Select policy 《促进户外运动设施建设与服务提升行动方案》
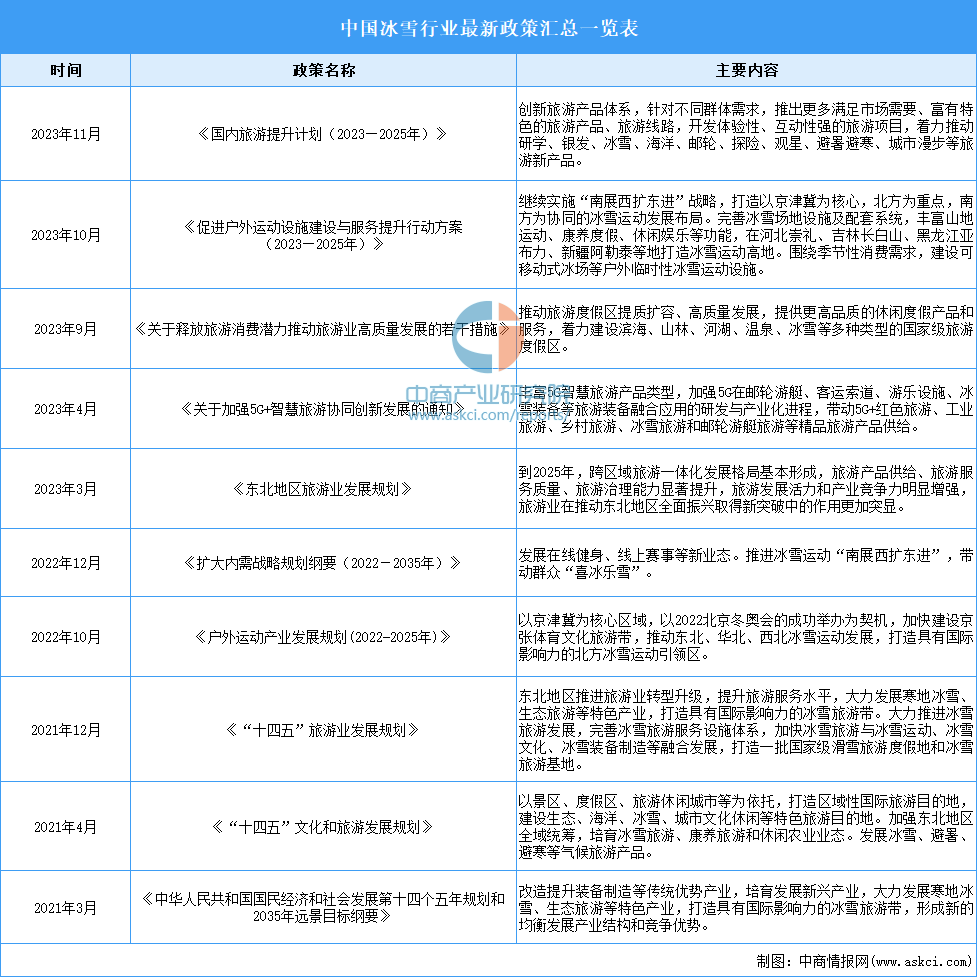Image resolution: width=977 pixels, height=977 pixels. click(x=323, y=236)
